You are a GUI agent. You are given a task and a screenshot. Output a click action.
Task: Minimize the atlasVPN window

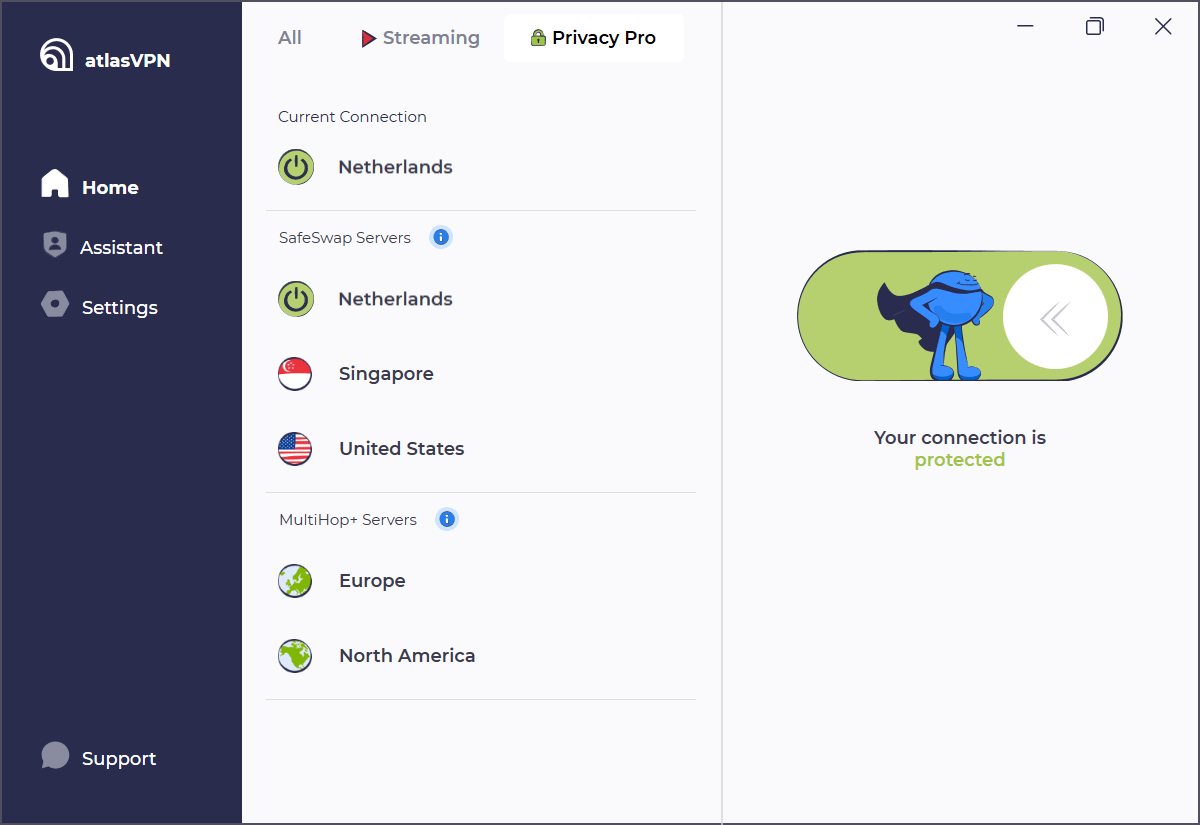(1025, 27)
